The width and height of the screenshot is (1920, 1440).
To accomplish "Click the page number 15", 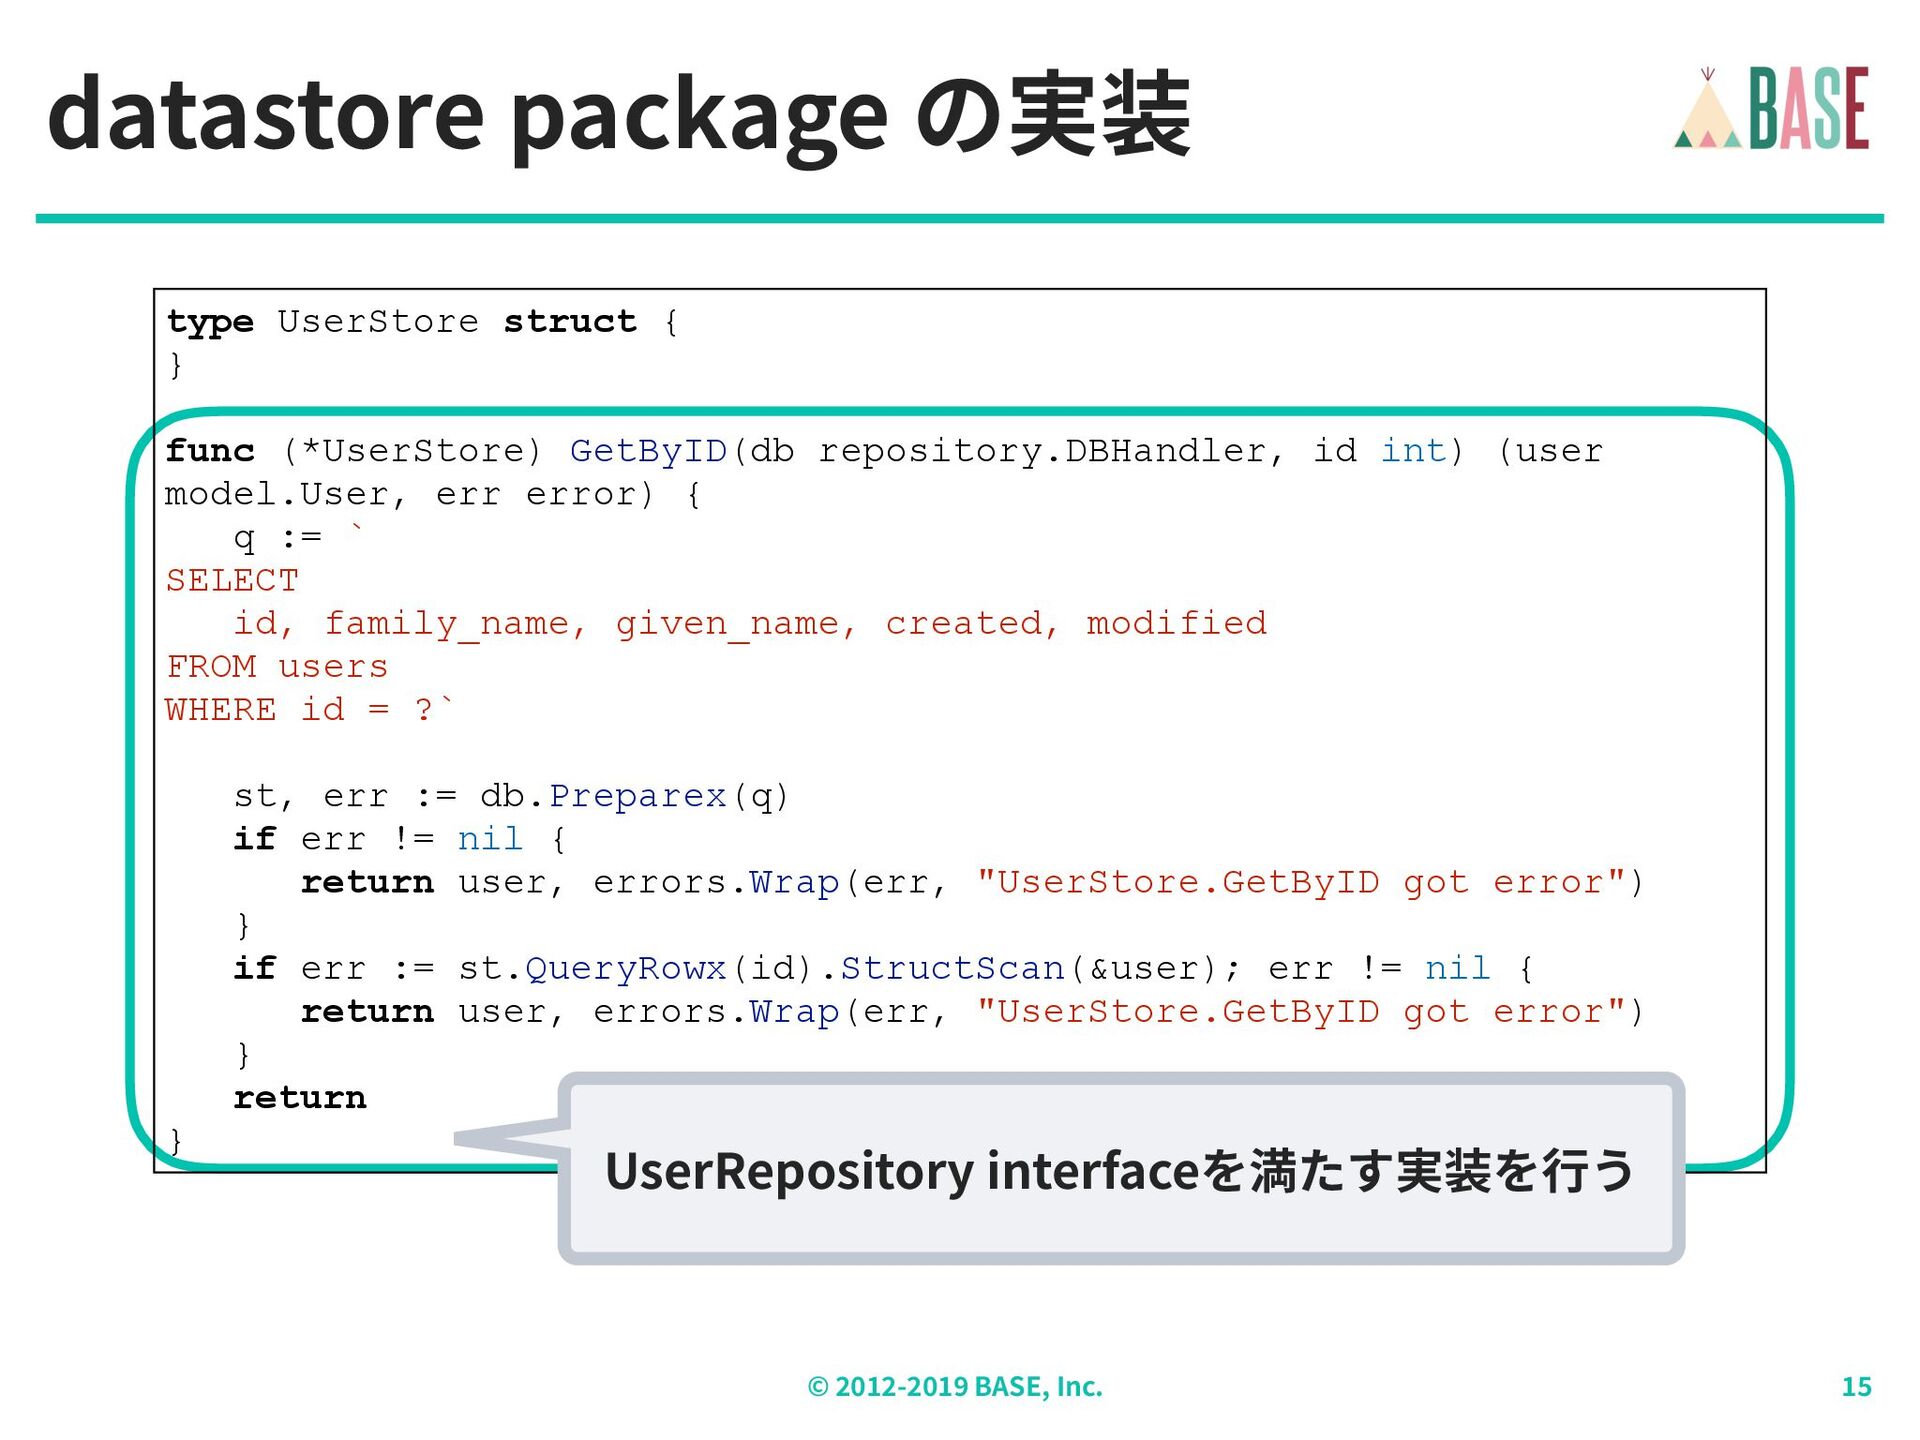I will (x=1856, y=1387).
